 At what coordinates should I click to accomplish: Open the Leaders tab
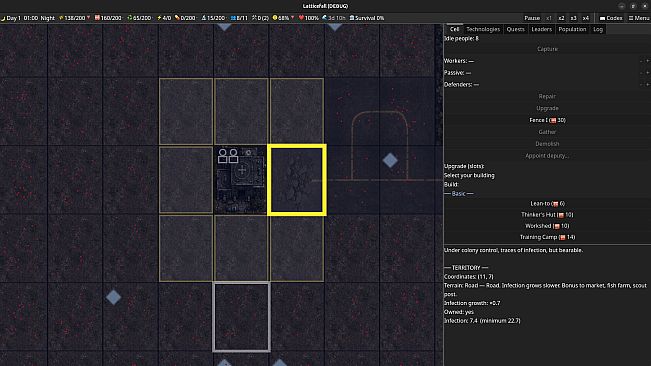[x=542, y=29]
